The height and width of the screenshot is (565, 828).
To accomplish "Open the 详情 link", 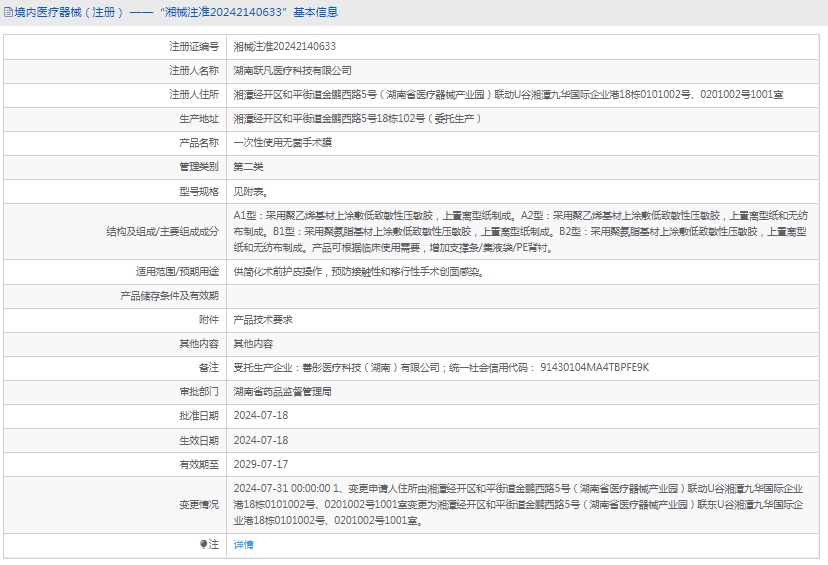I will [x=243, y=545].
